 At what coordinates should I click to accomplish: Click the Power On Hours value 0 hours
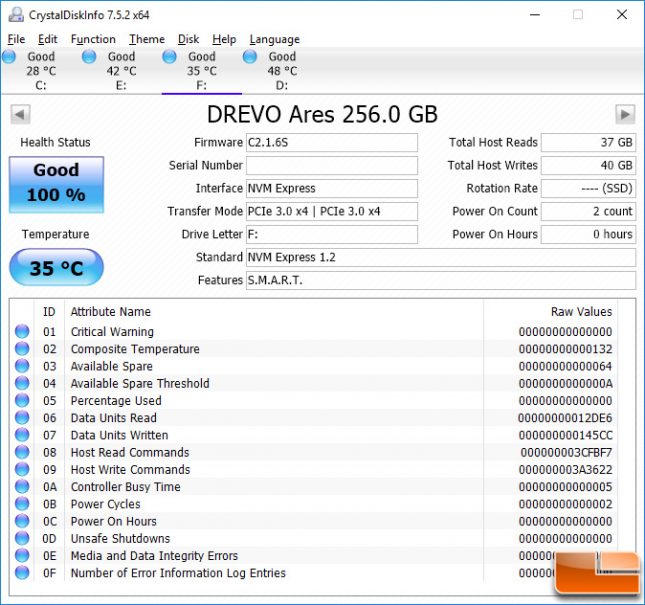click(x=588, y=234)
